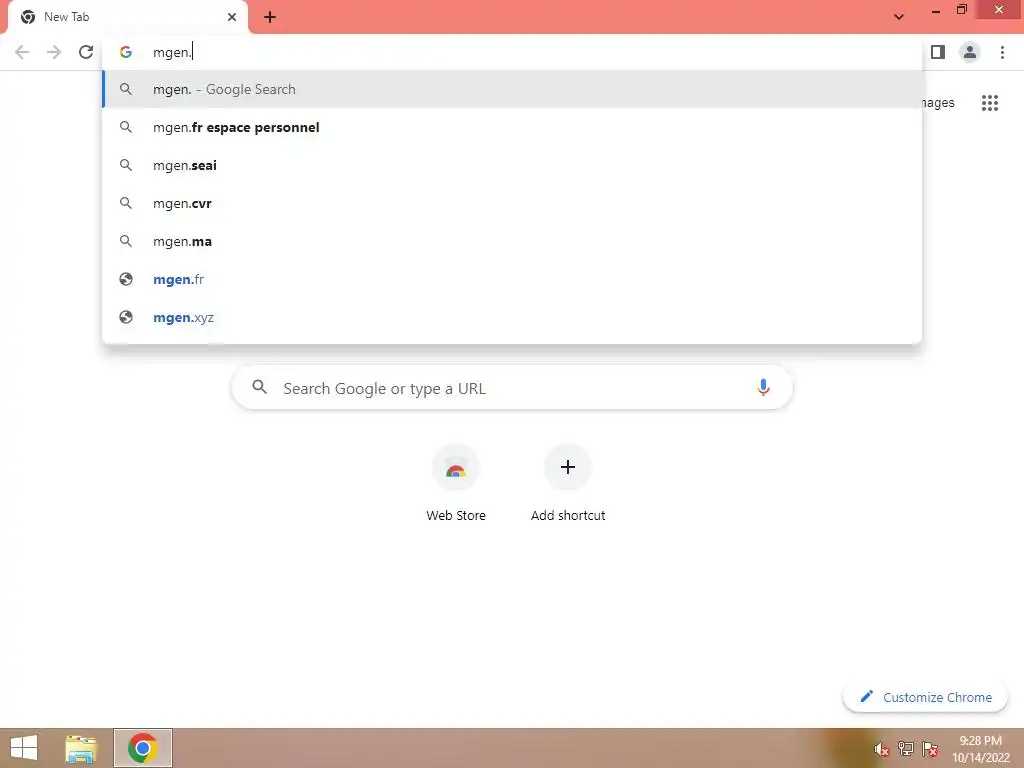Open the profile avatar menu

pos(970,52)
